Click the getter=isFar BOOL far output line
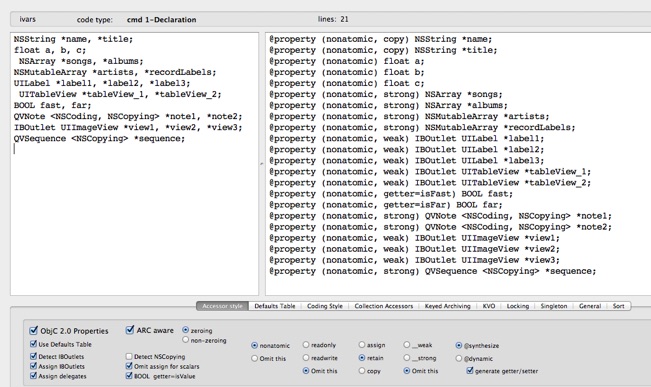The image size is (651, 387). pyautogui.click(x=386, y=205)
